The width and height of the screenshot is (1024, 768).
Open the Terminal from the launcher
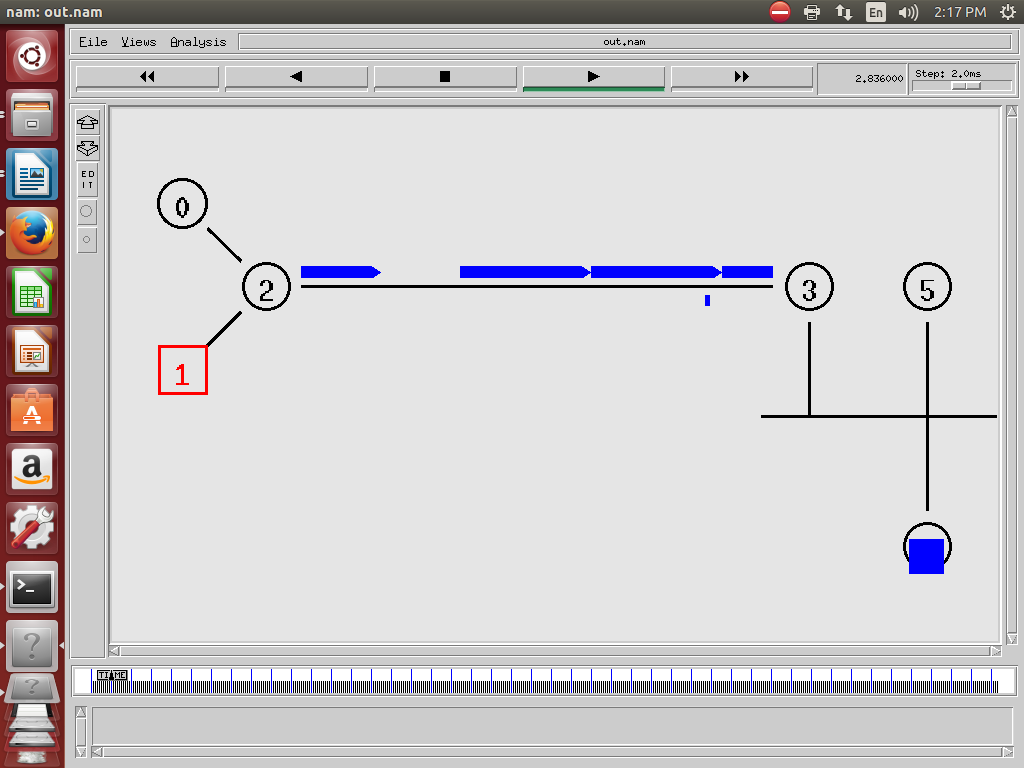point(32,587)
